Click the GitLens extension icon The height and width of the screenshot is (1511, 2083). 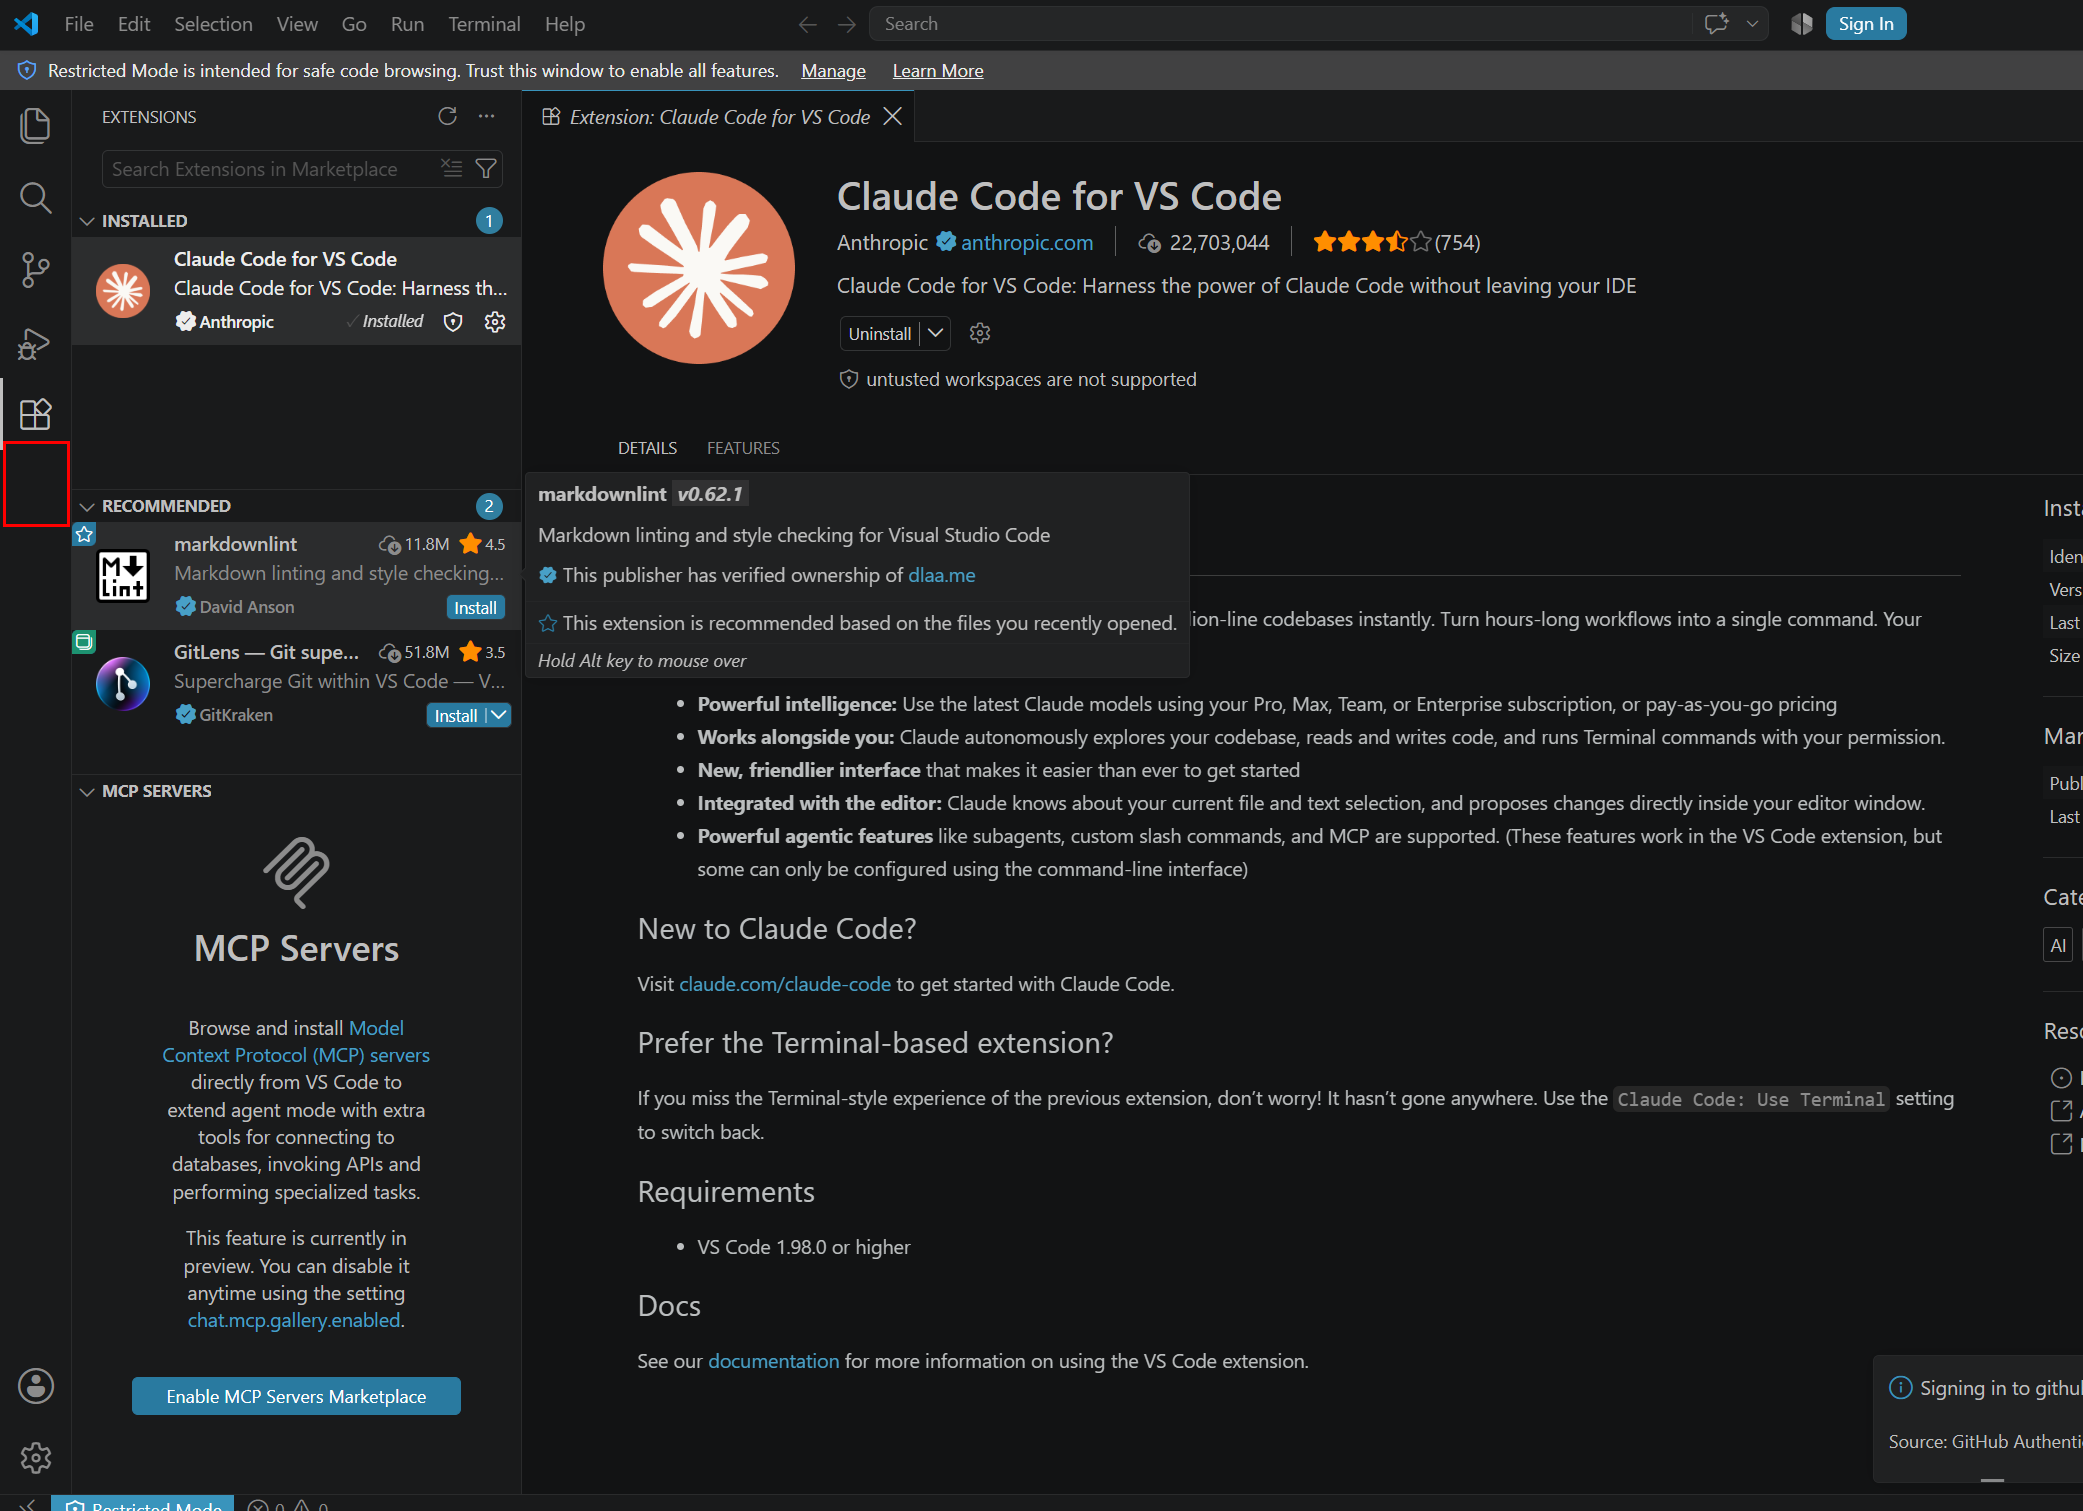click(123, 684)
